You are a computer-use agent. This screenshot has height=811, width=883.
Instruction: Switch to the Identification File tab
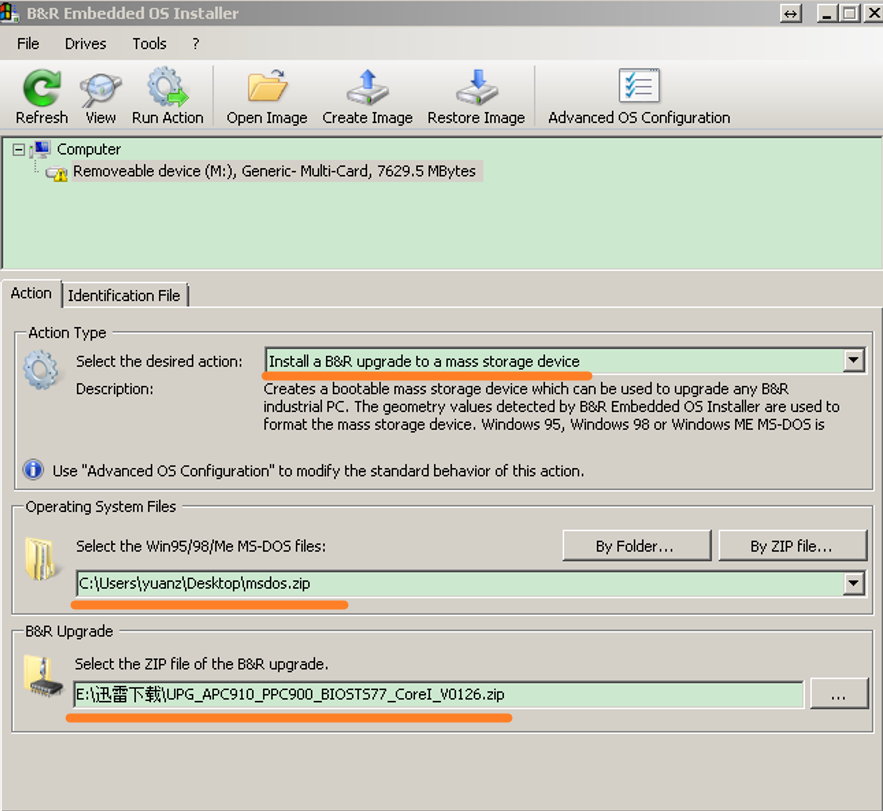pos(124,296)
